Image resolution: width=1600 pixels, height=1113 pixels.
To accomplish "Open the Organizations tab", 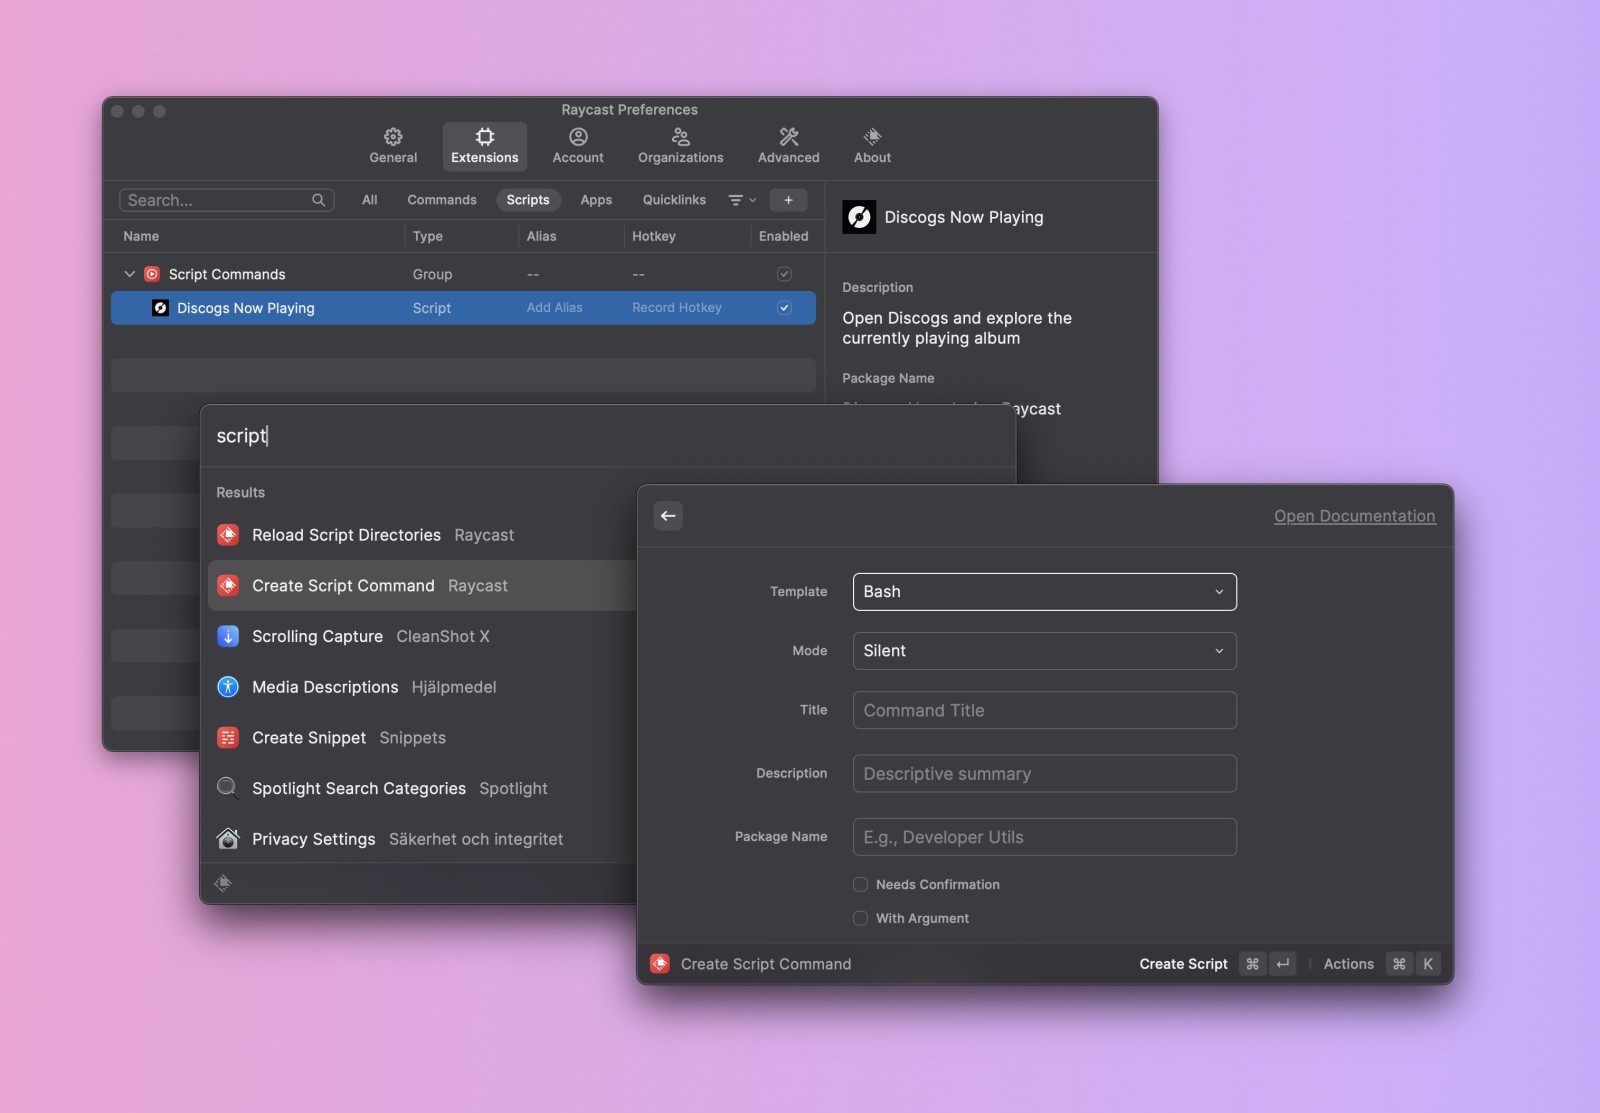I will pyautogui.click(x=680, y=146).
